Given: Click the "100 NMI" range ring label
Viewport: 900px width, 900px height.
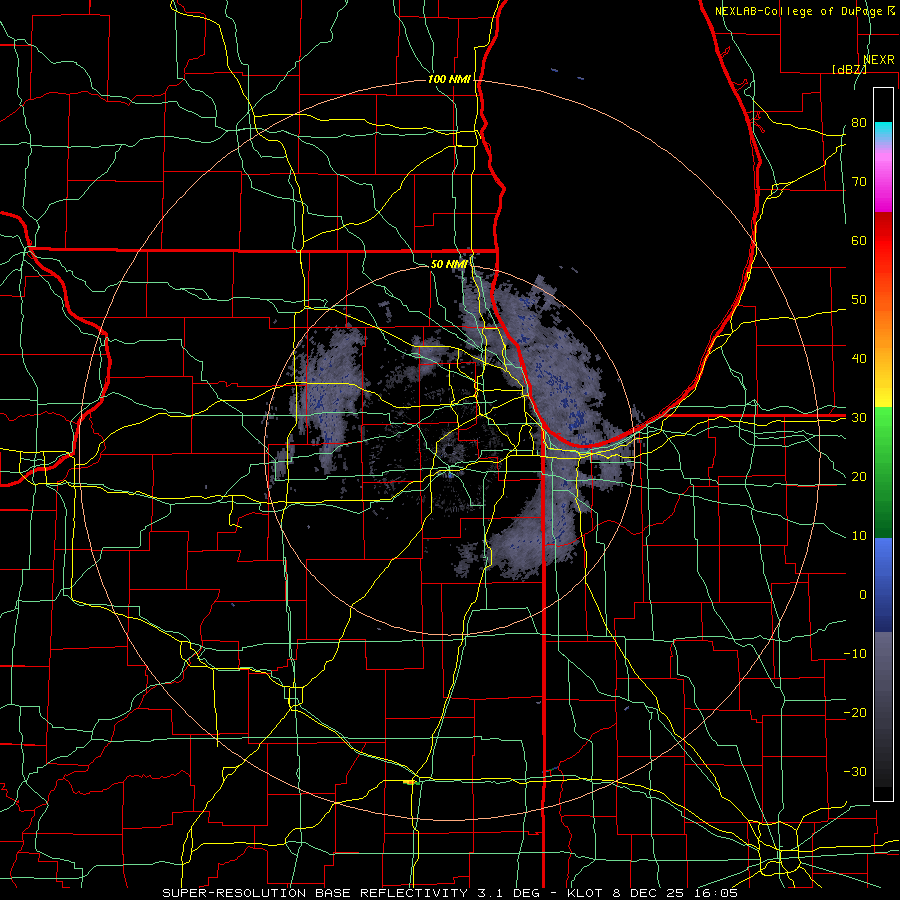Looking at the screenshot, I should click(x=449, y=79).
